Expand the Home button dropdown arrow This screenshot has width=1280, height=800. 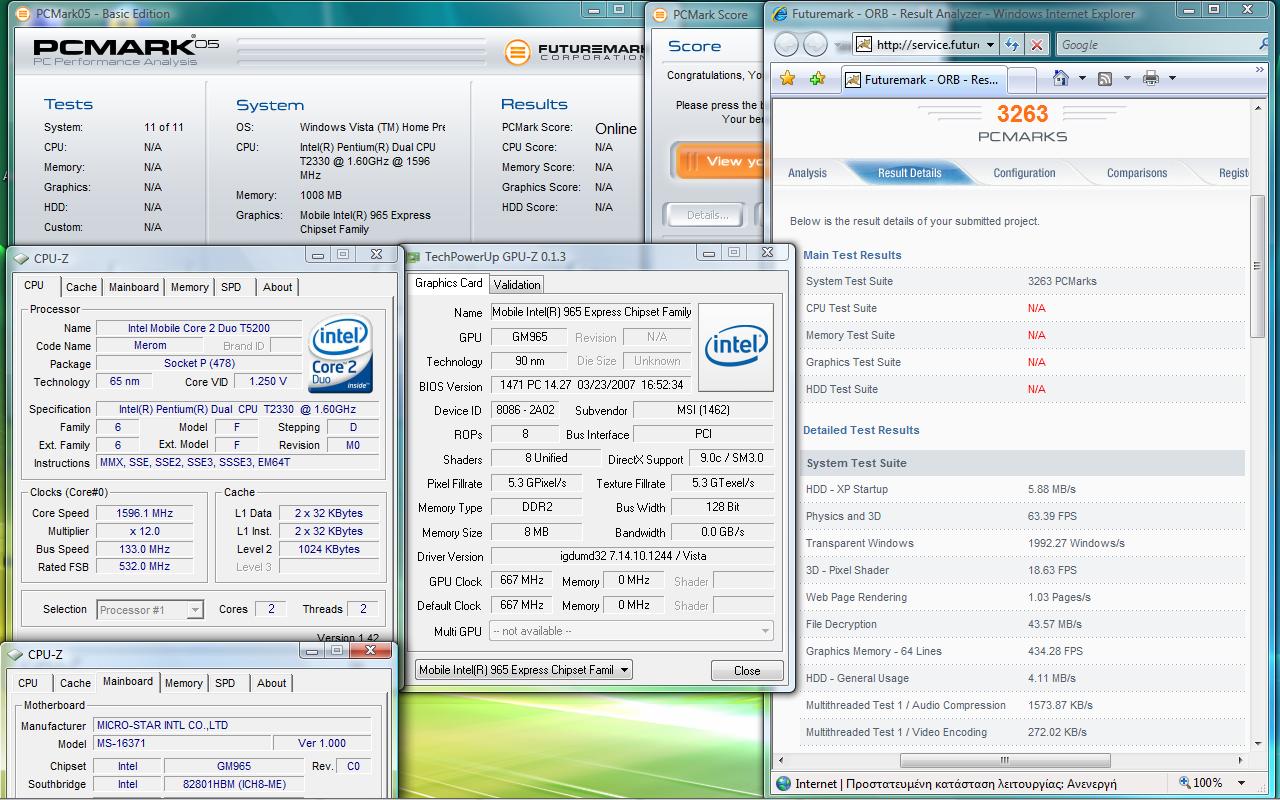coord(1081,78)
